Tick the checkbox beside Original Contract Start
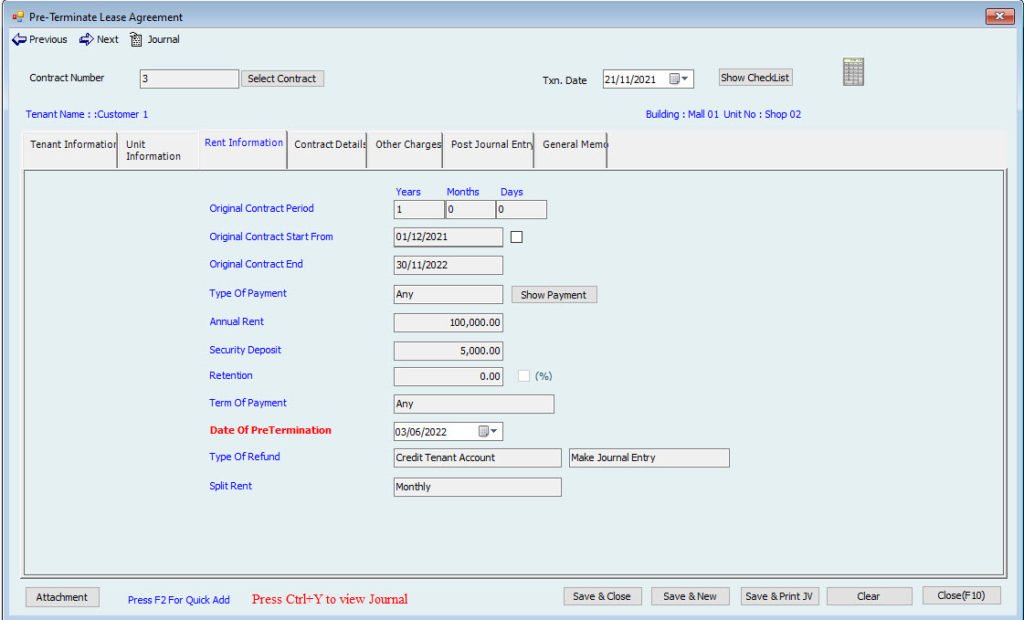The width and height of the screenshot is (1024, 620). click(517, 237)
